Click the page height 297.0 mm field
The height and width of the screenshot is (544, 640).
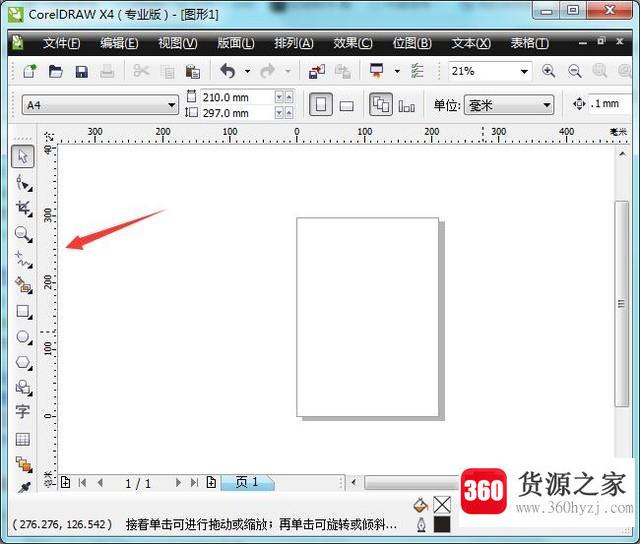[x=238, y=113]
